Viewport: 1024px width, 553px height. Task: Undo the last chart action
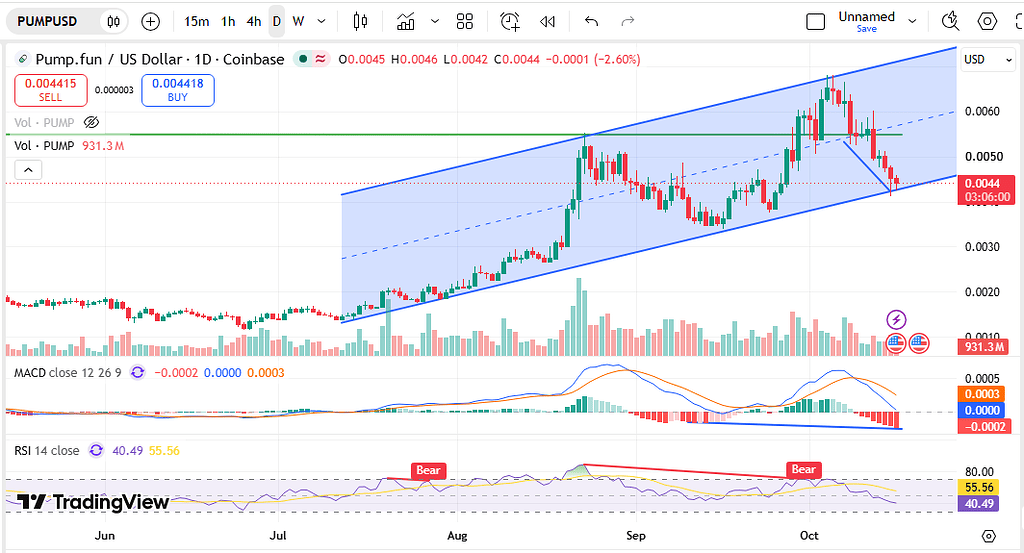click(x=592, y=22)
